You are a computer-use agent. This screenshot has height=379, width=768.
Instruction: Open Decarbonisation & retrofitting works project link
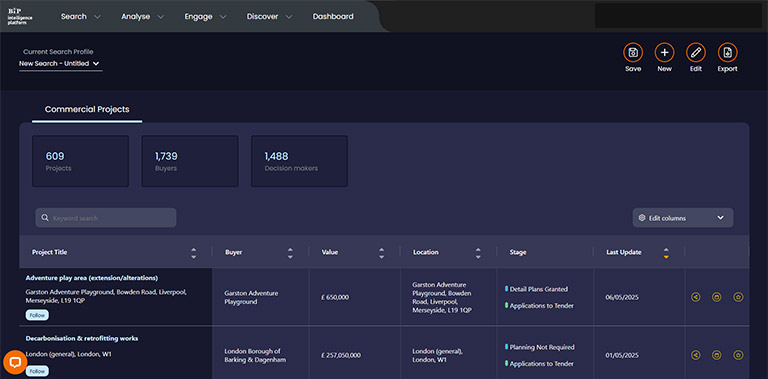click(82, 338)
